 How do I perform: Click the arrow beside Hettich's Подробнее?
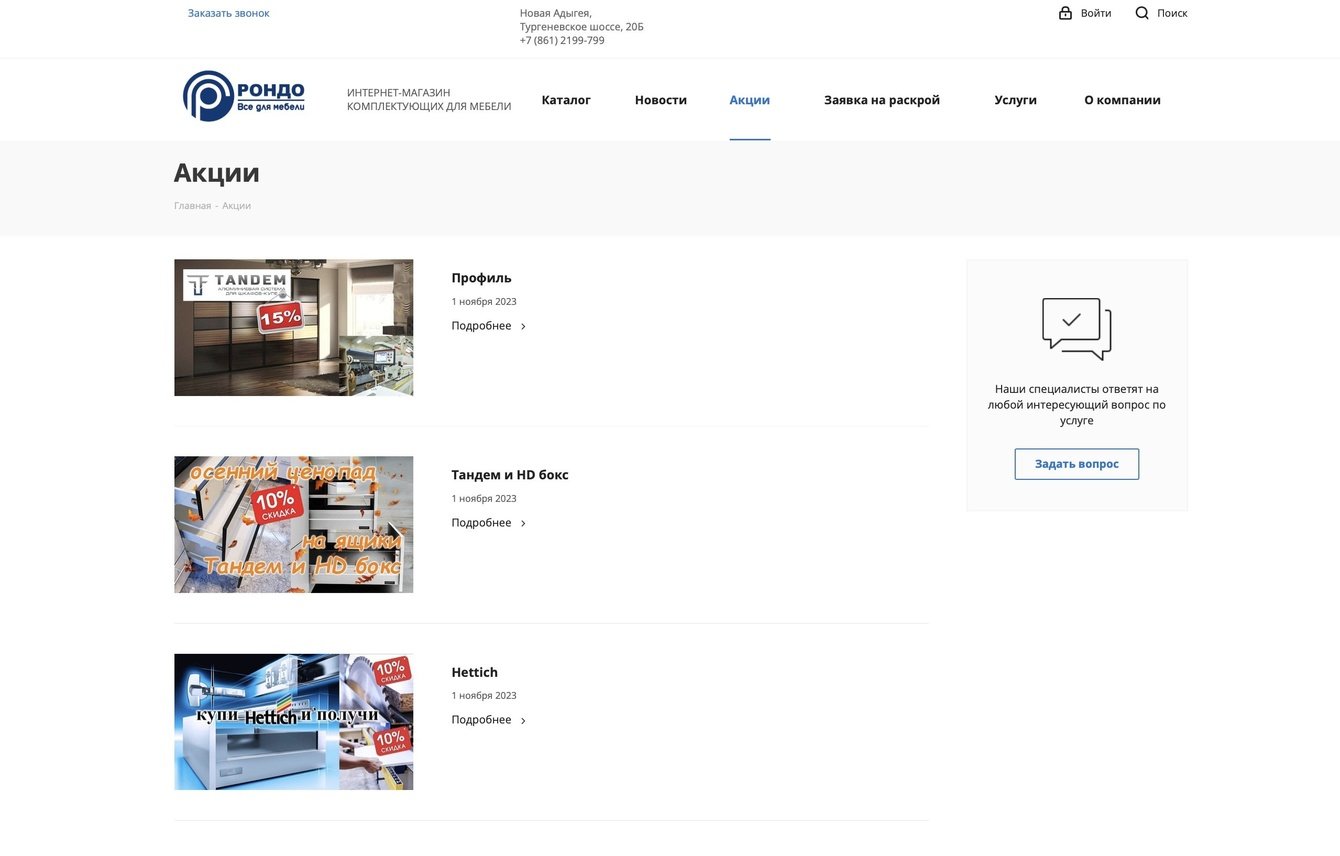pos(523,721)
